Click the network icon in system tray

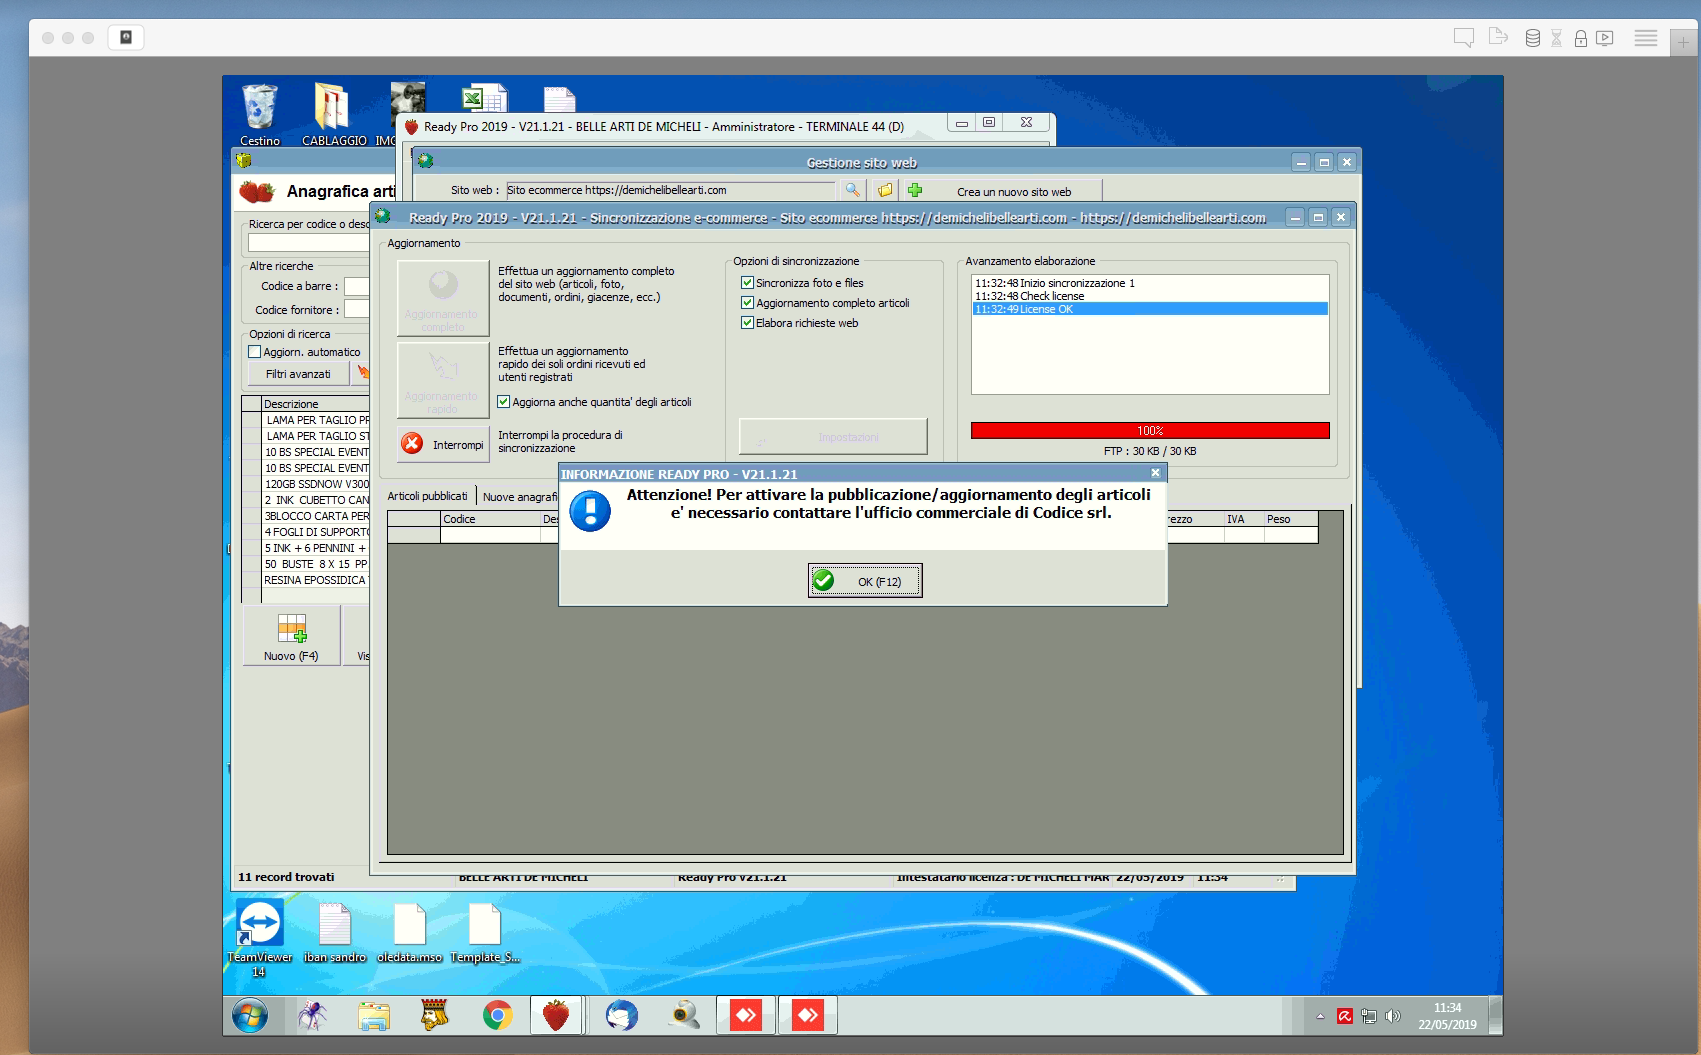1369,1016
